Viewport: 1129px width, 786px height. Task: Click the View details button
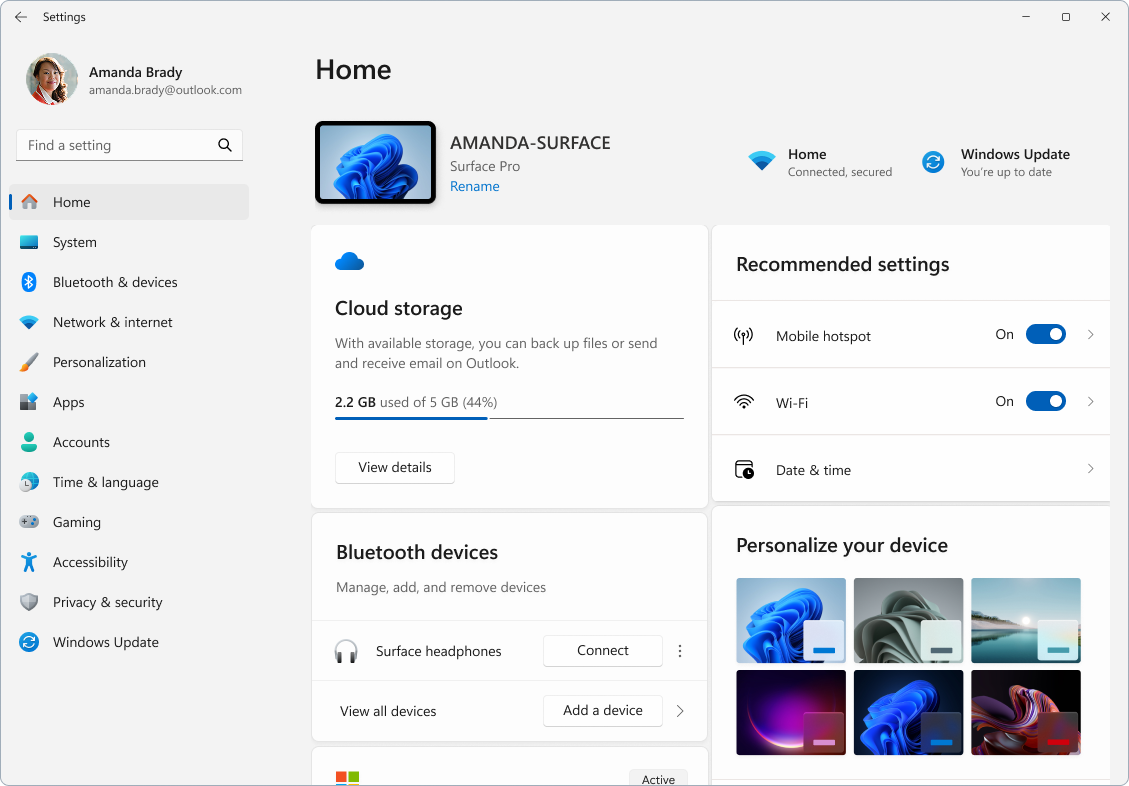tap(395, 468)
